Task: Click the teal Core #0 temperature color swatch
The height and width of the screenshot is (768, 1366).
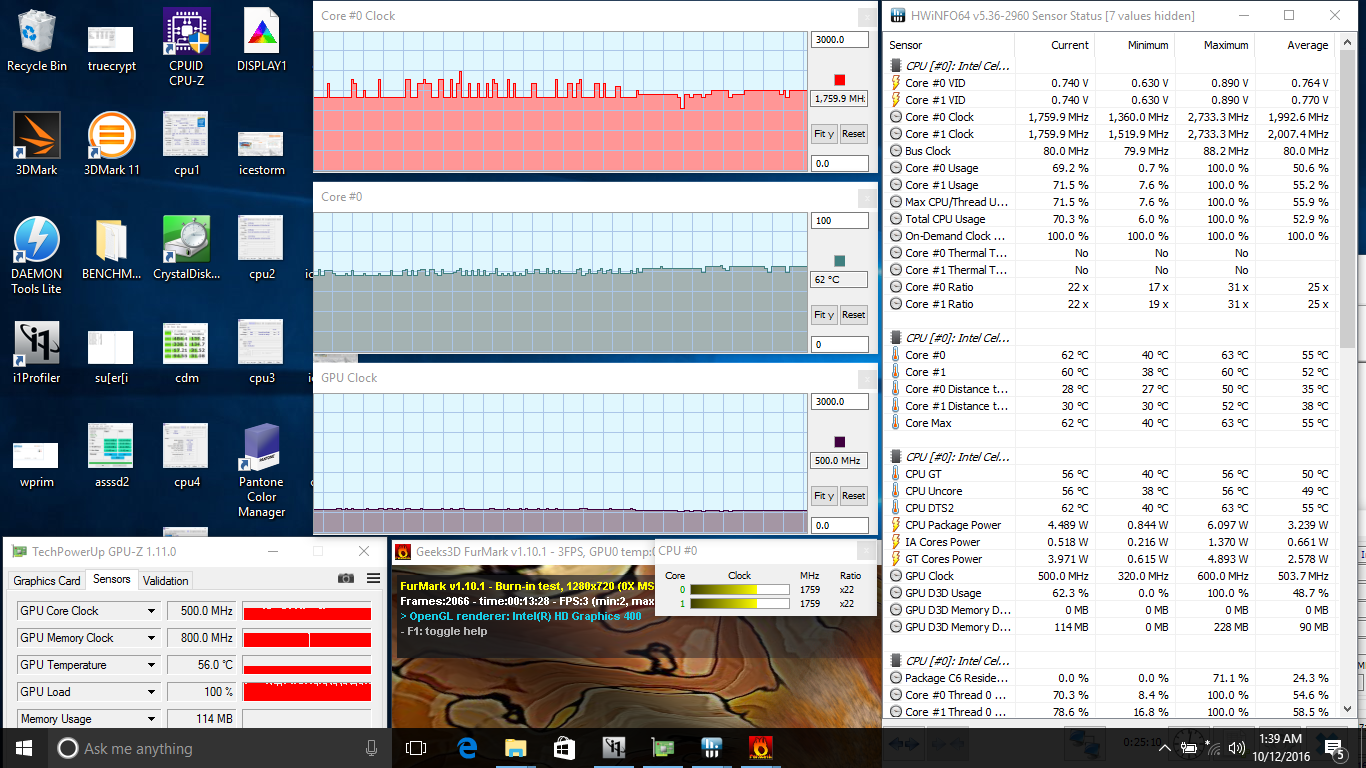Action: pyautogui.click(x=840, y=261)
